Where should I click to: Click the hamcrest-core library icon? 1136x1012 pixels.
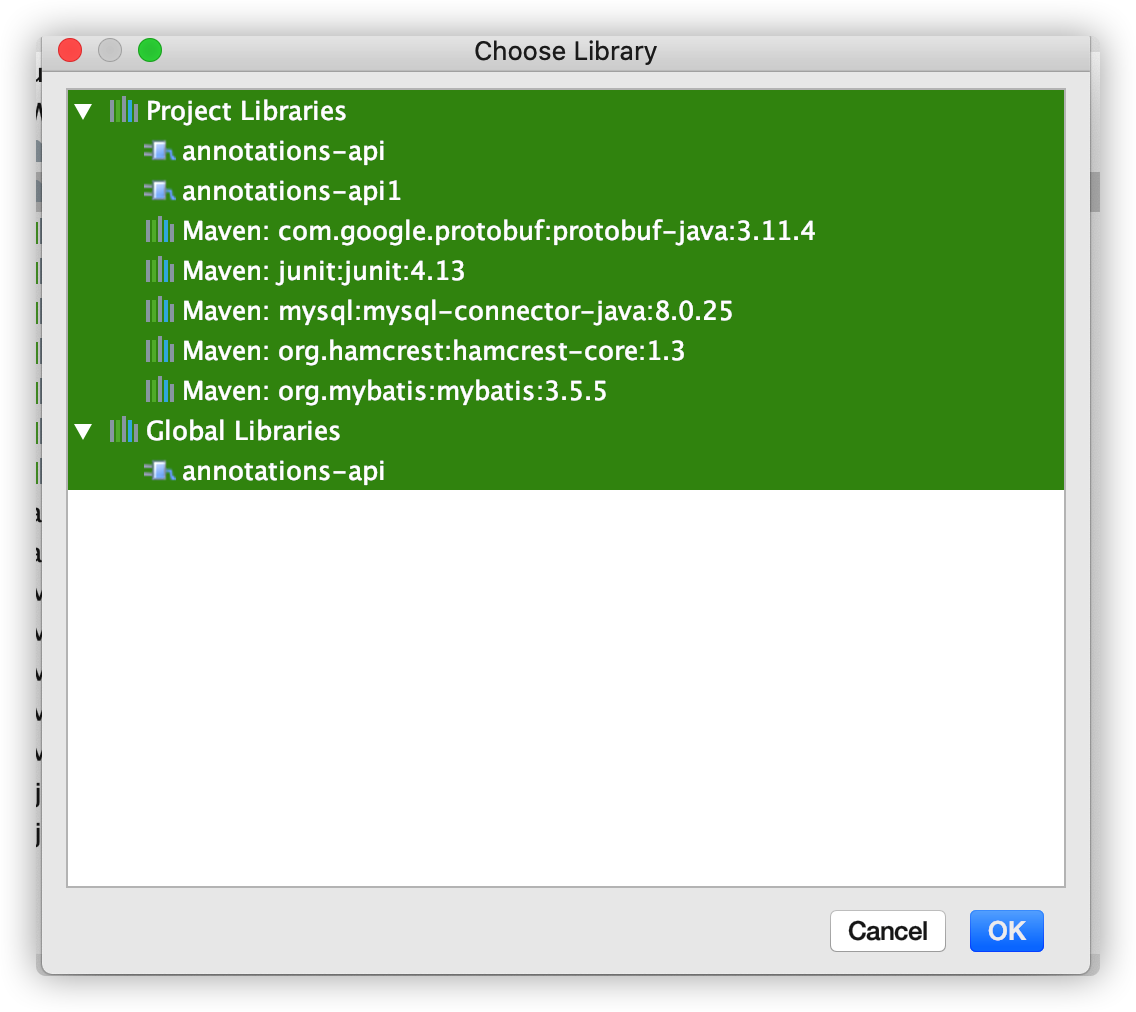click(x=161, y=351)
